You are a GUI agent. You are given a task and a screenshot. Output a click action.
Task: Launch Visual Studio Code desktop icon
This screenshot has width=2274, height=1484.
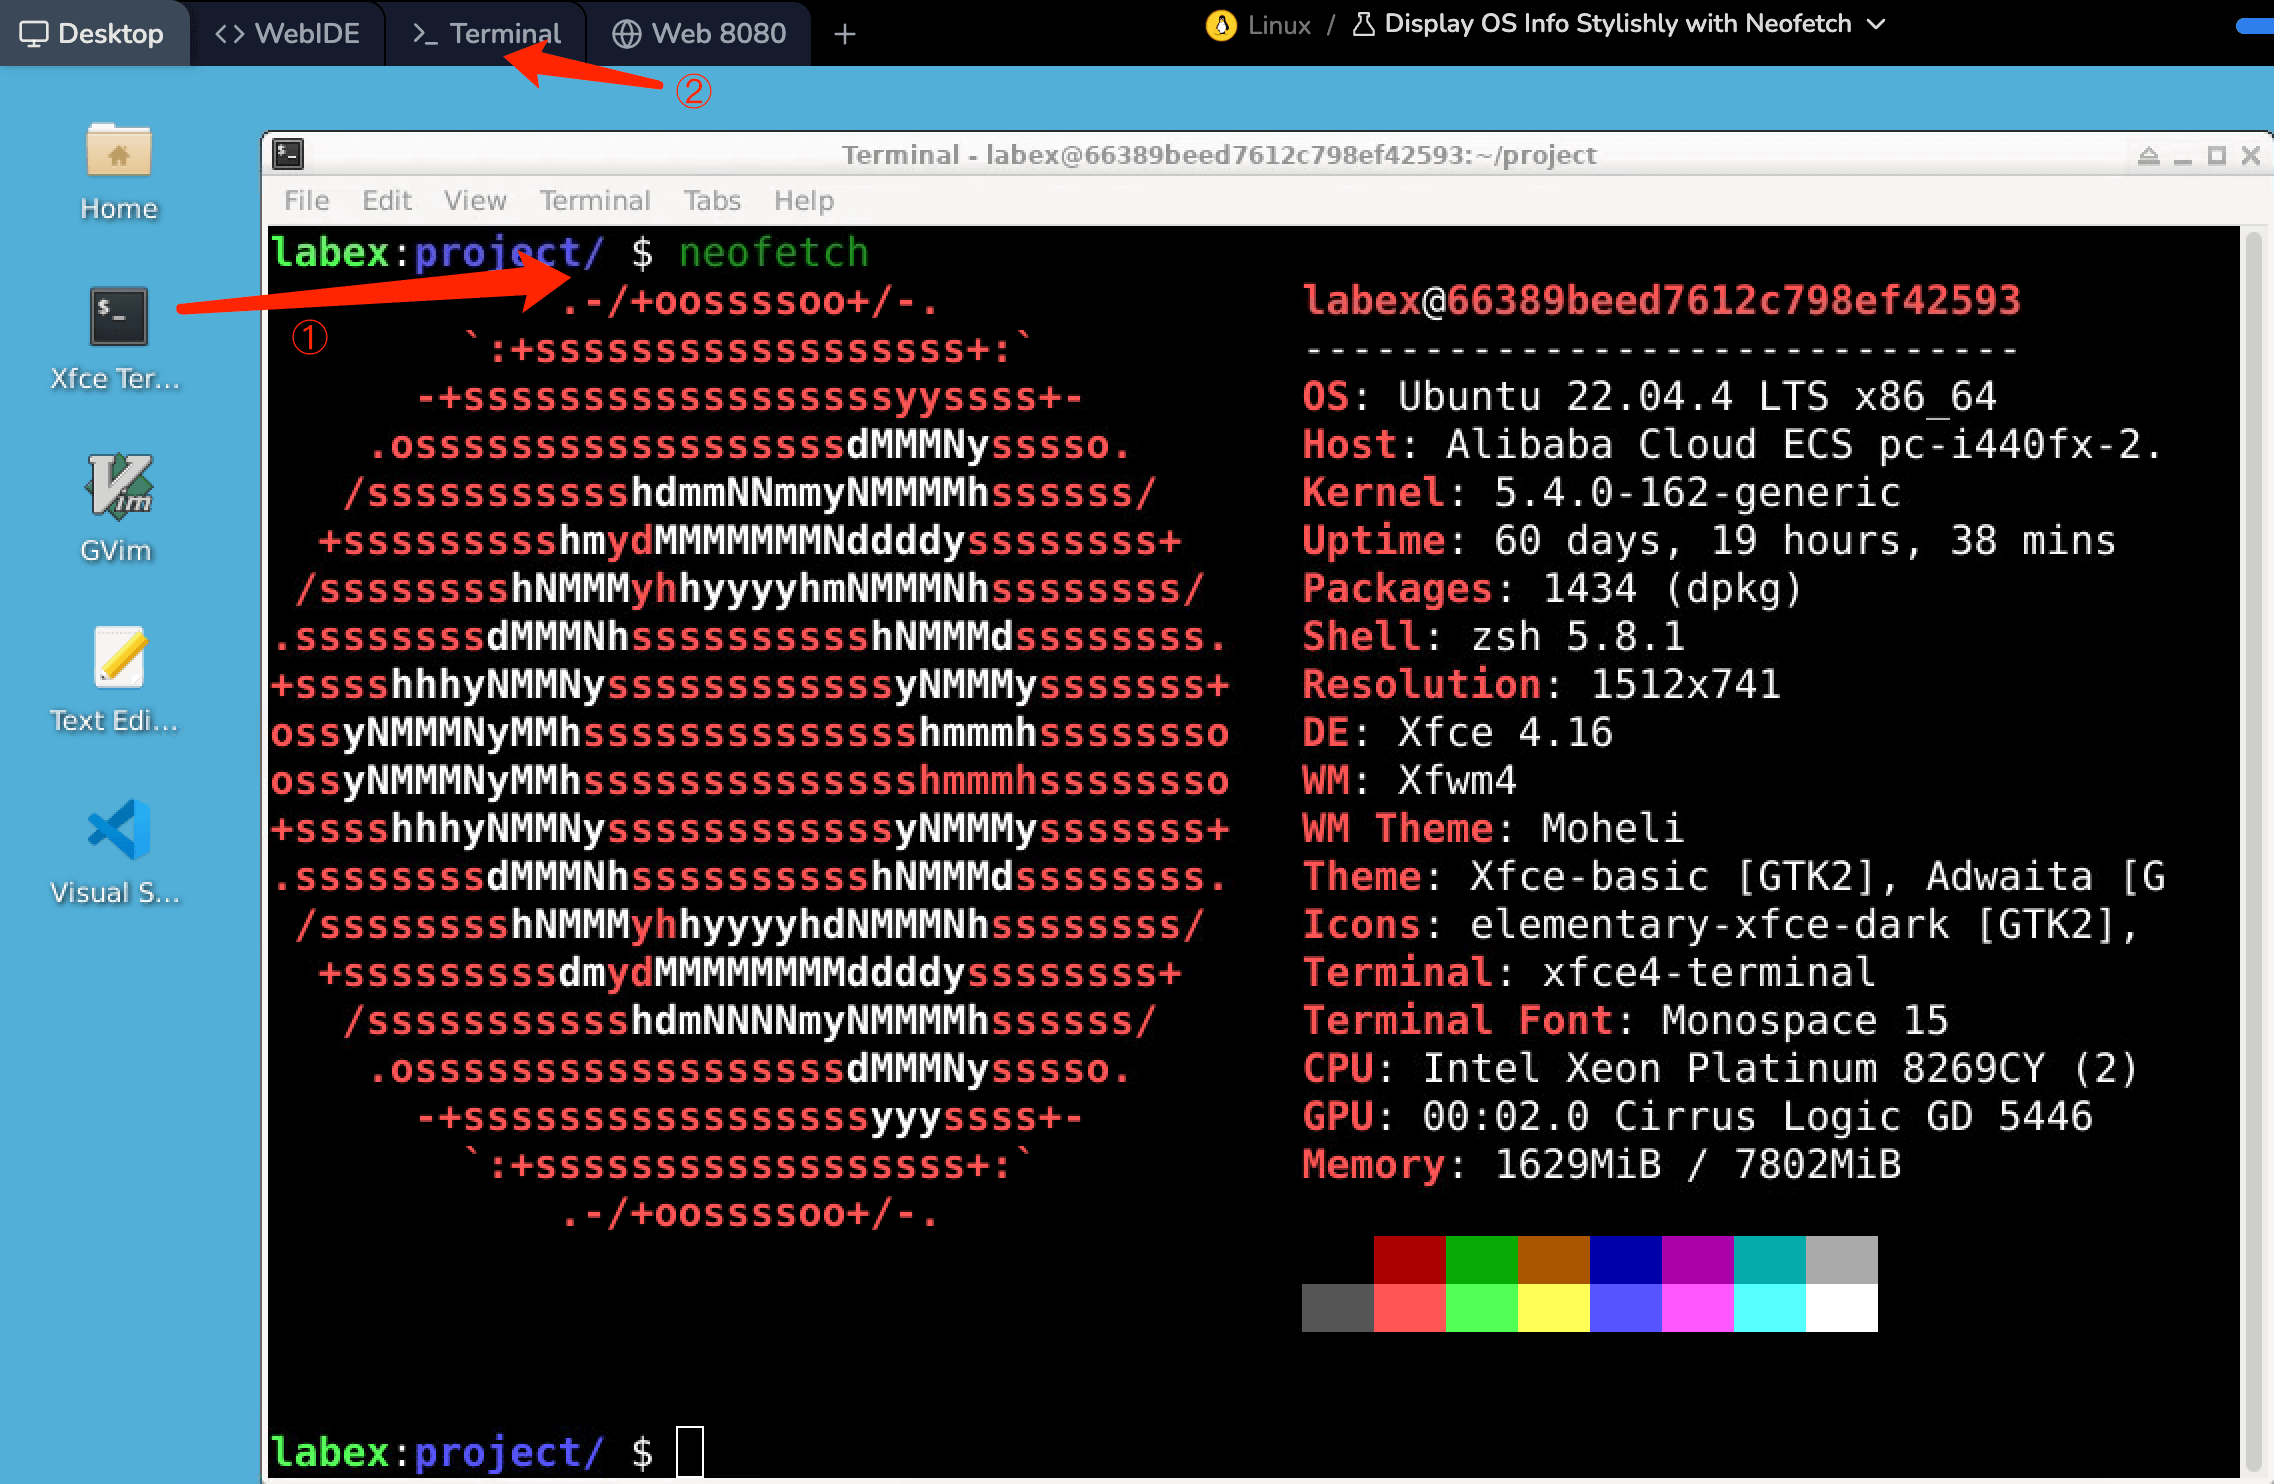coord(117,852)
